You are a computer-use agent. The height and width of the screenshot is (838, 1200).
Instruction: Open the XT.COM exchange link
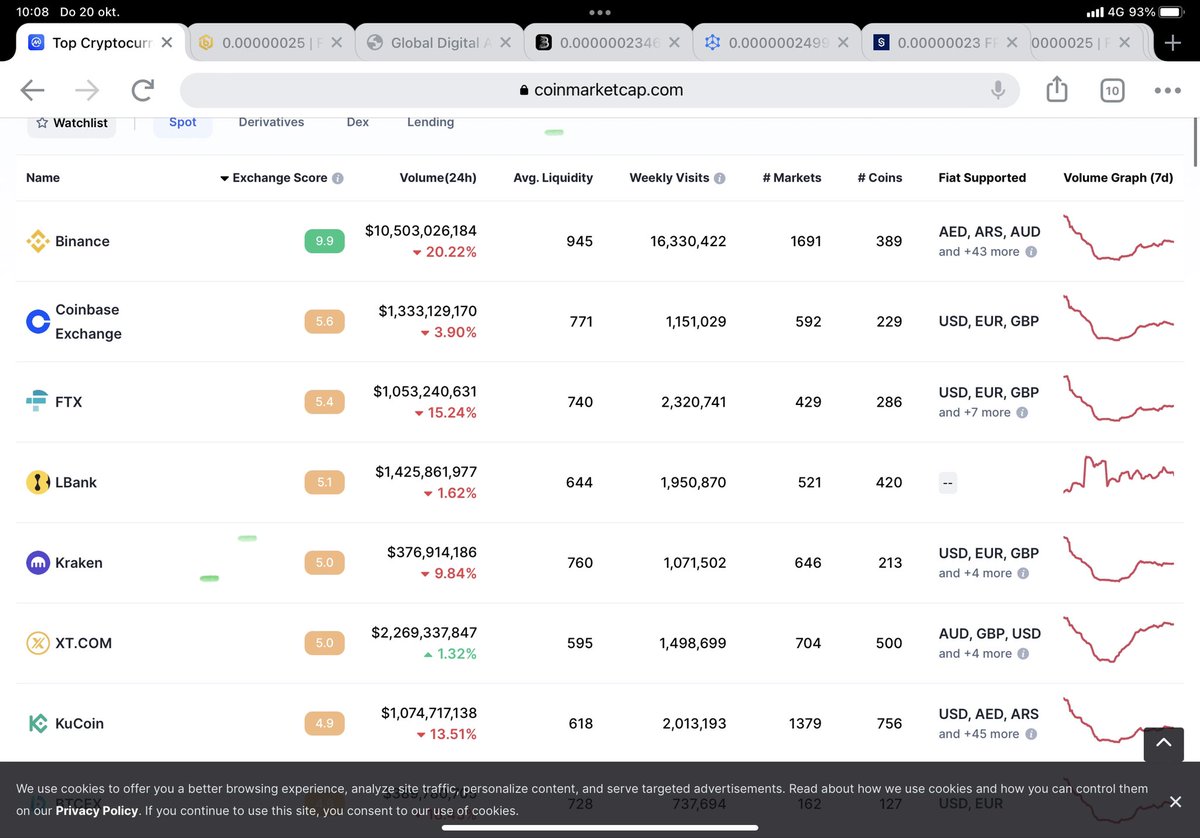[x=83, y=643]
